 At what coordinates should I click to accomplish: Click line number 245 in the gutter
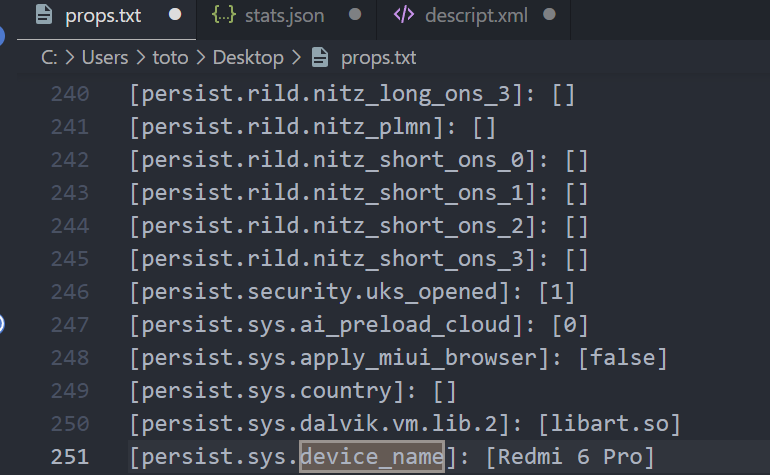pos(70,258)
